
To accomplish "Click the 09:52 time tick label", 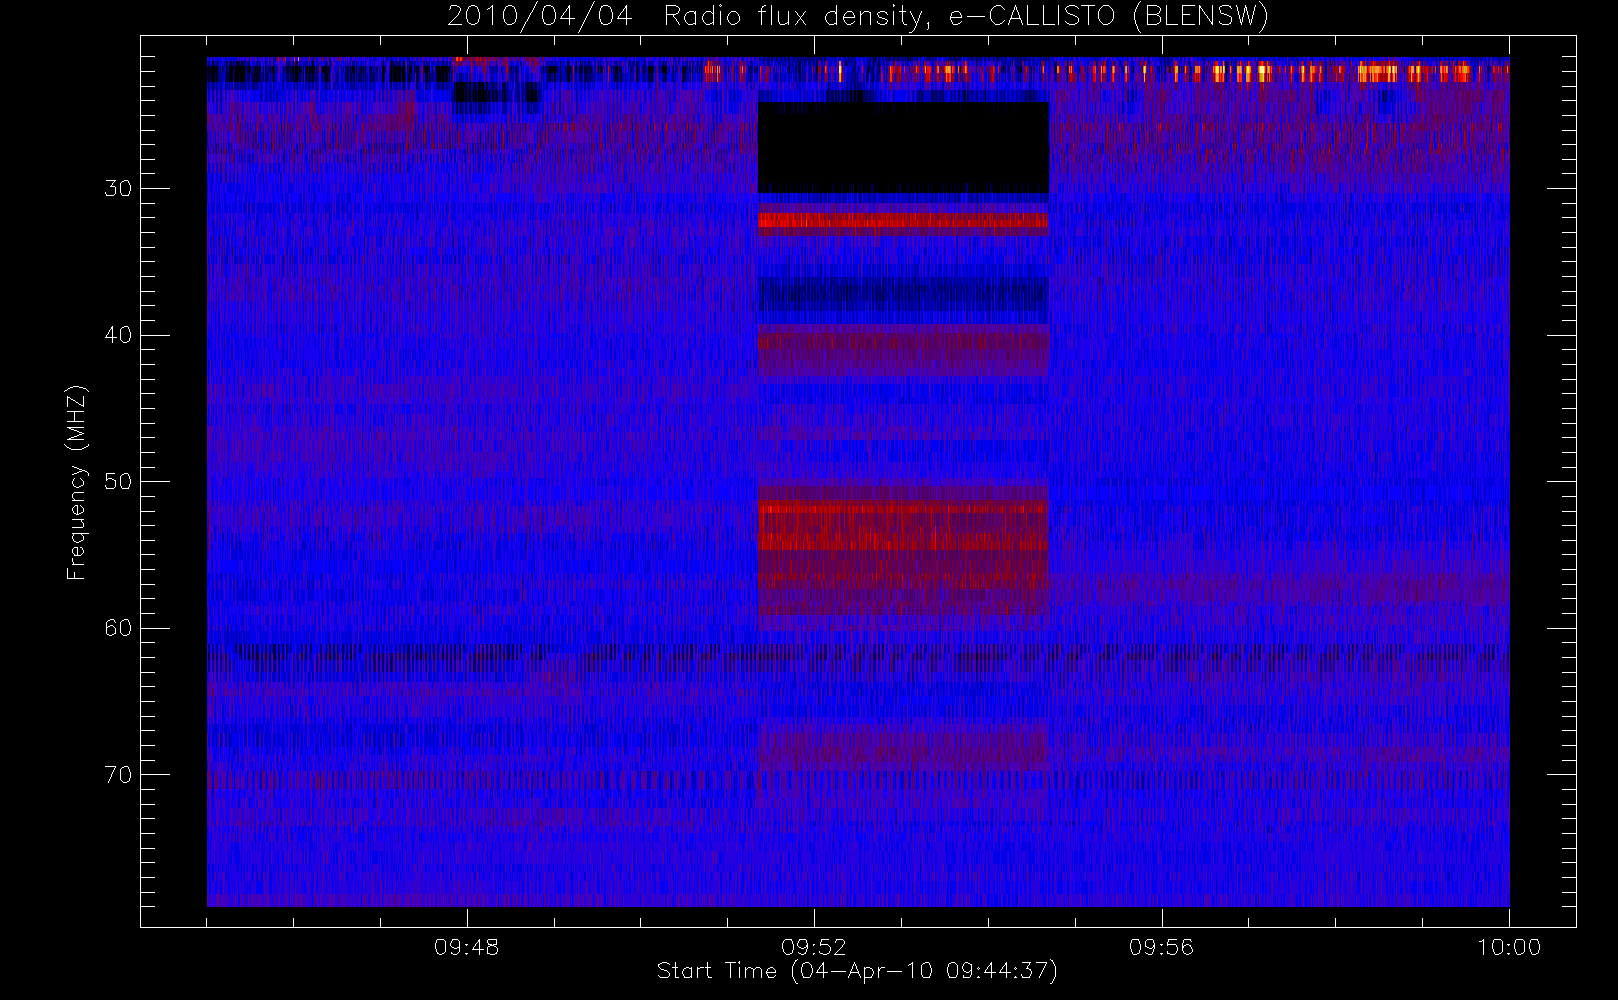I will 814,947.
